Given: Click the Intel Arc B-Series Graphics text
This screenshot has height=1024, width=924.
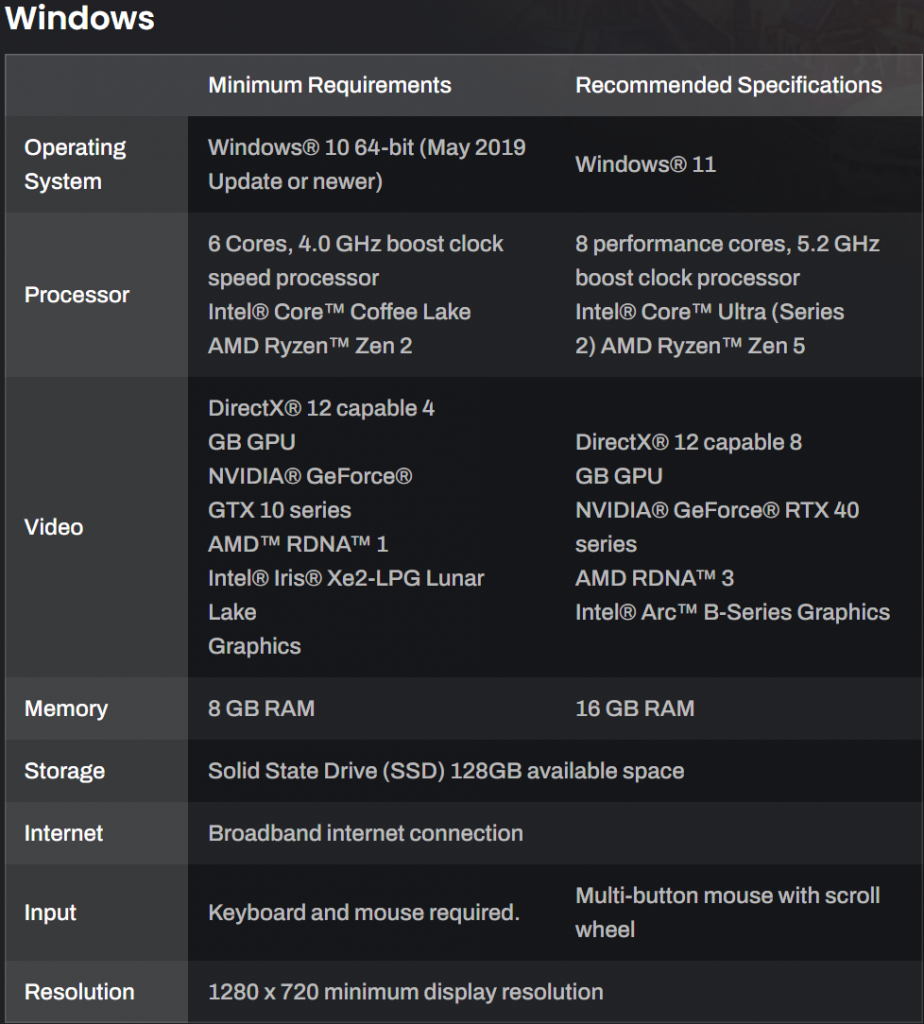Looking at the screenshot, I should pyautogui.click(x=732, y=612).
